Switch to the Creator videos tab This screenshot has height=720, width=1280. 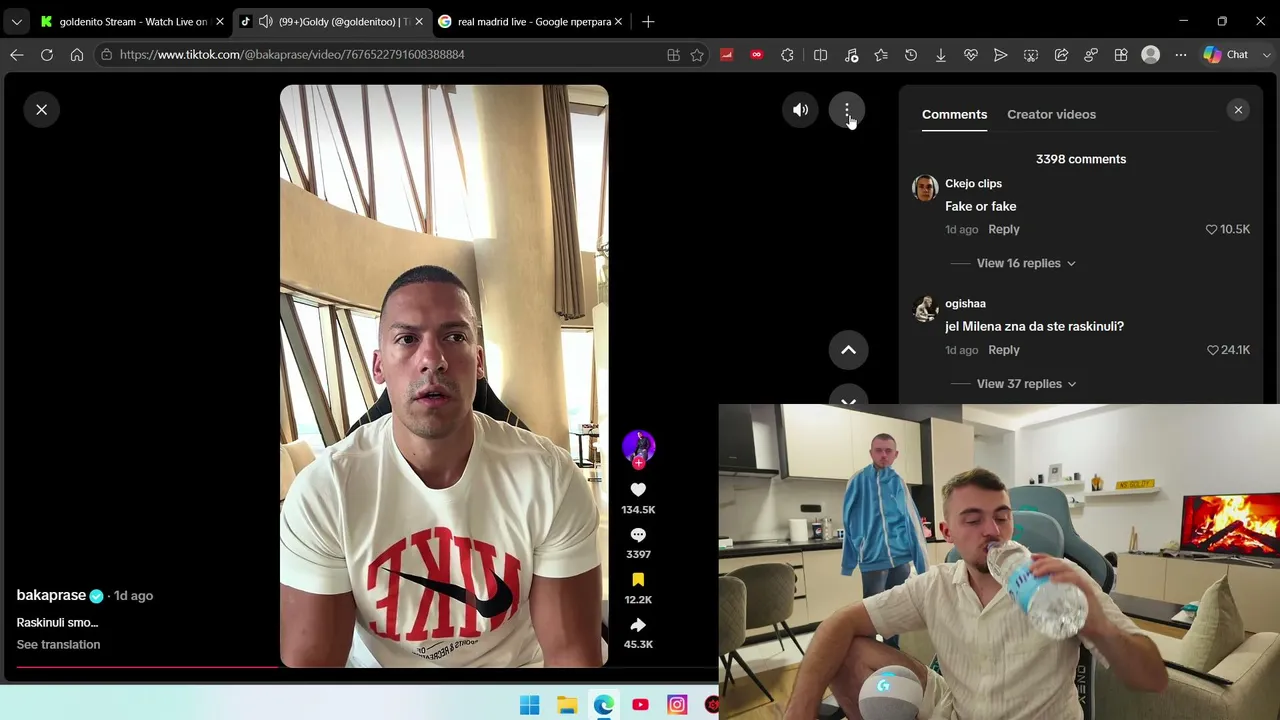(1051, 114)
